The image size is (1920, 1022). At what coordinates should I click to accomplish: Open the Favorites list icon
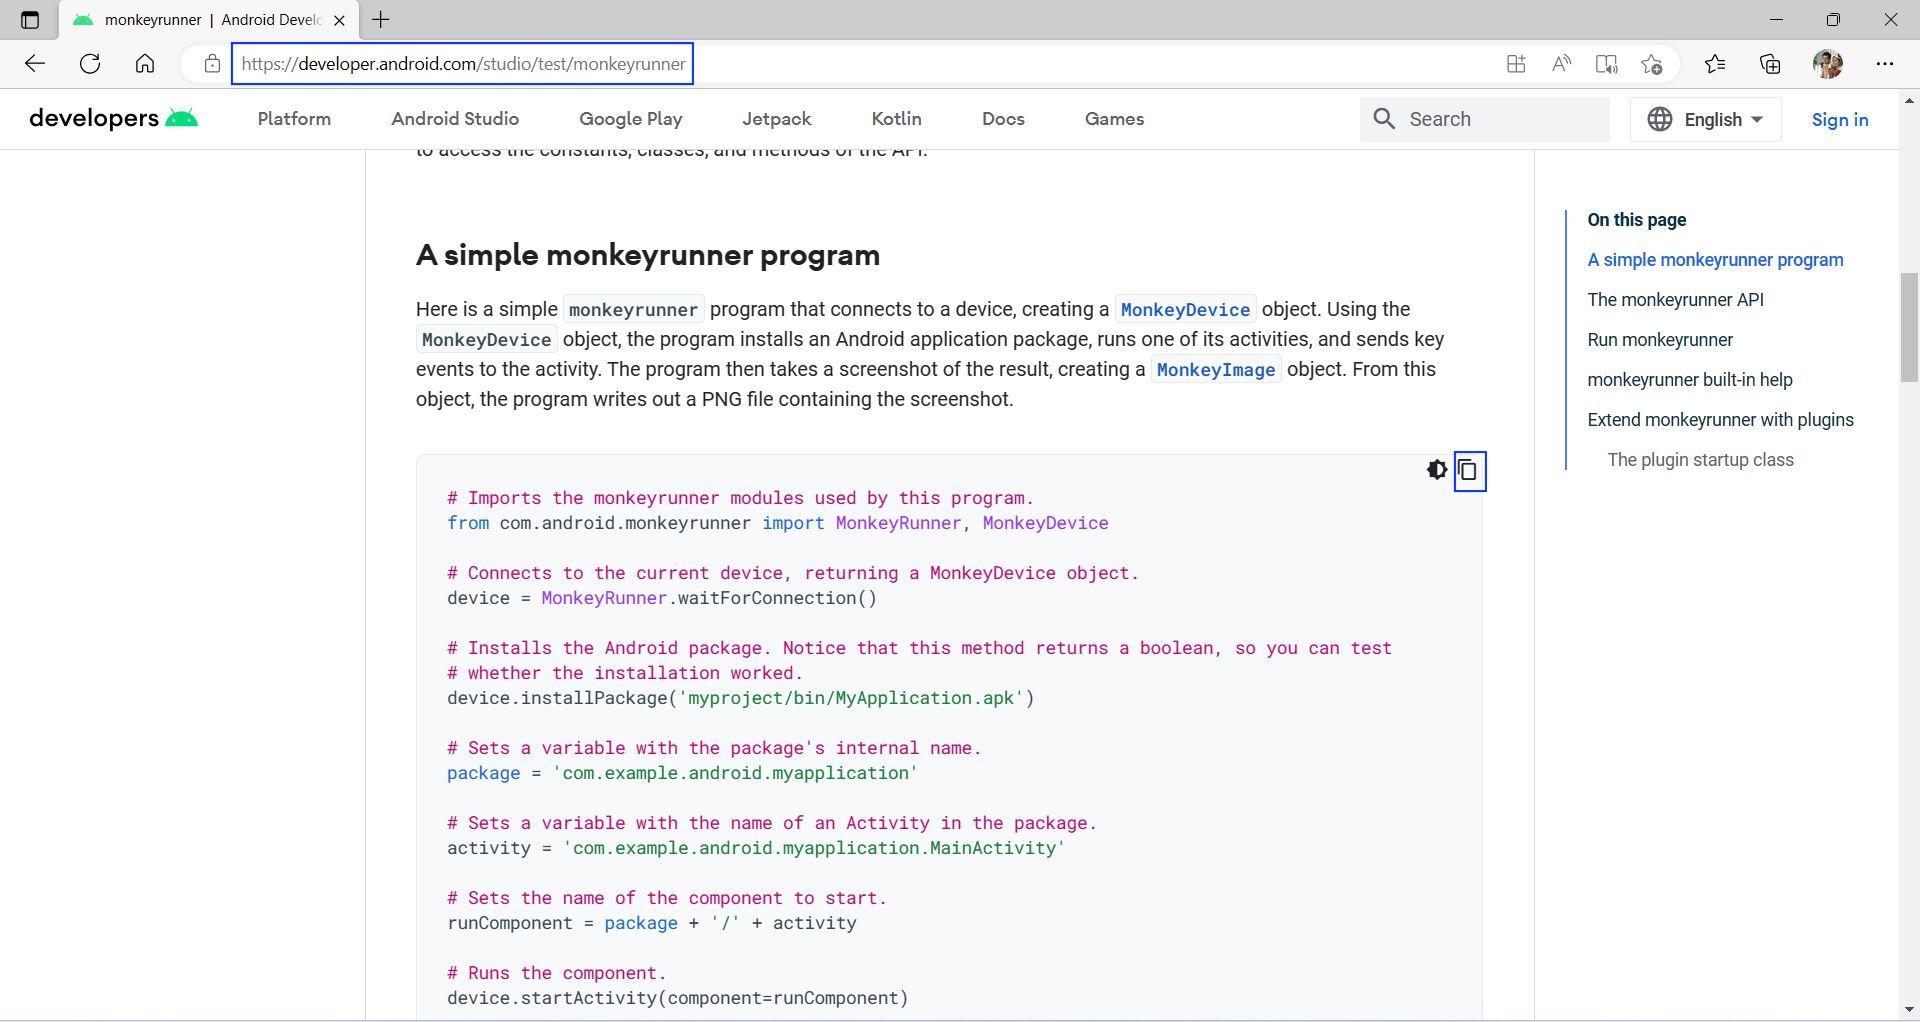(x=1715, y=64)
